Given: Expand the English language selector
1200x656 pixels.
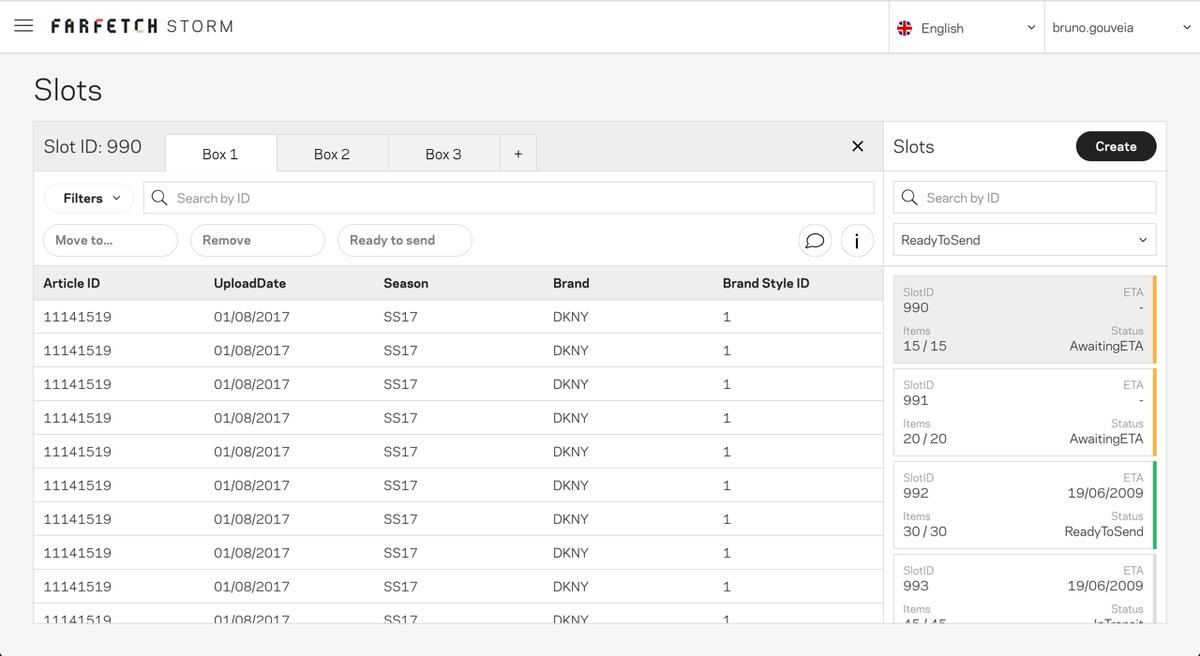Looking at the screenshot, I should click(x=966, y=28).
